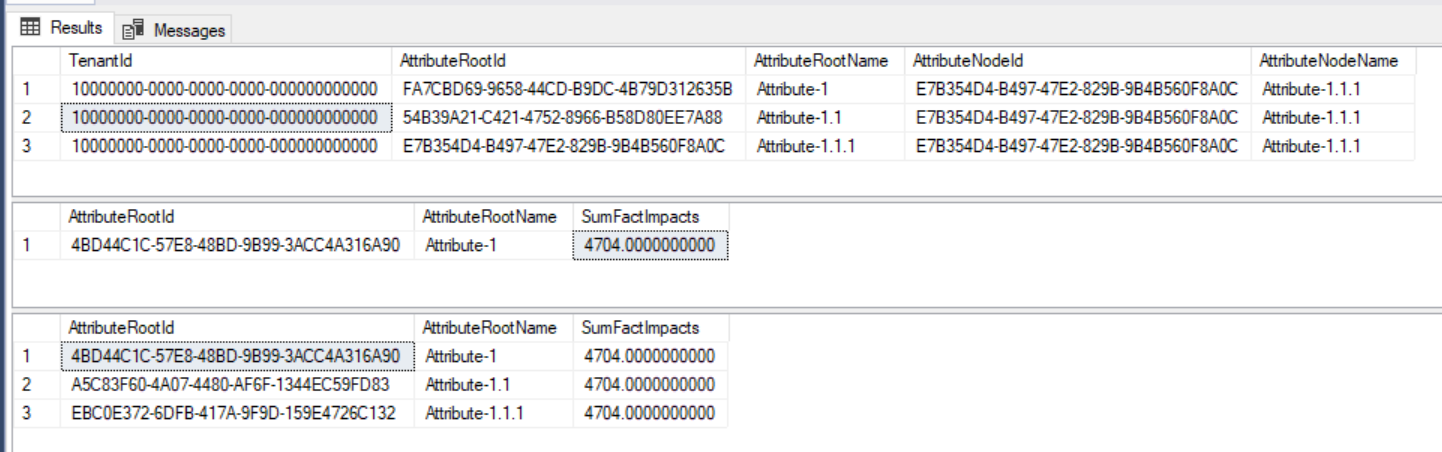The width and height of the screenshot is (1442, 452).
Task: Click the Attribute-1.1 cell in the bottom grid
Action: click(x=468, y=384)
